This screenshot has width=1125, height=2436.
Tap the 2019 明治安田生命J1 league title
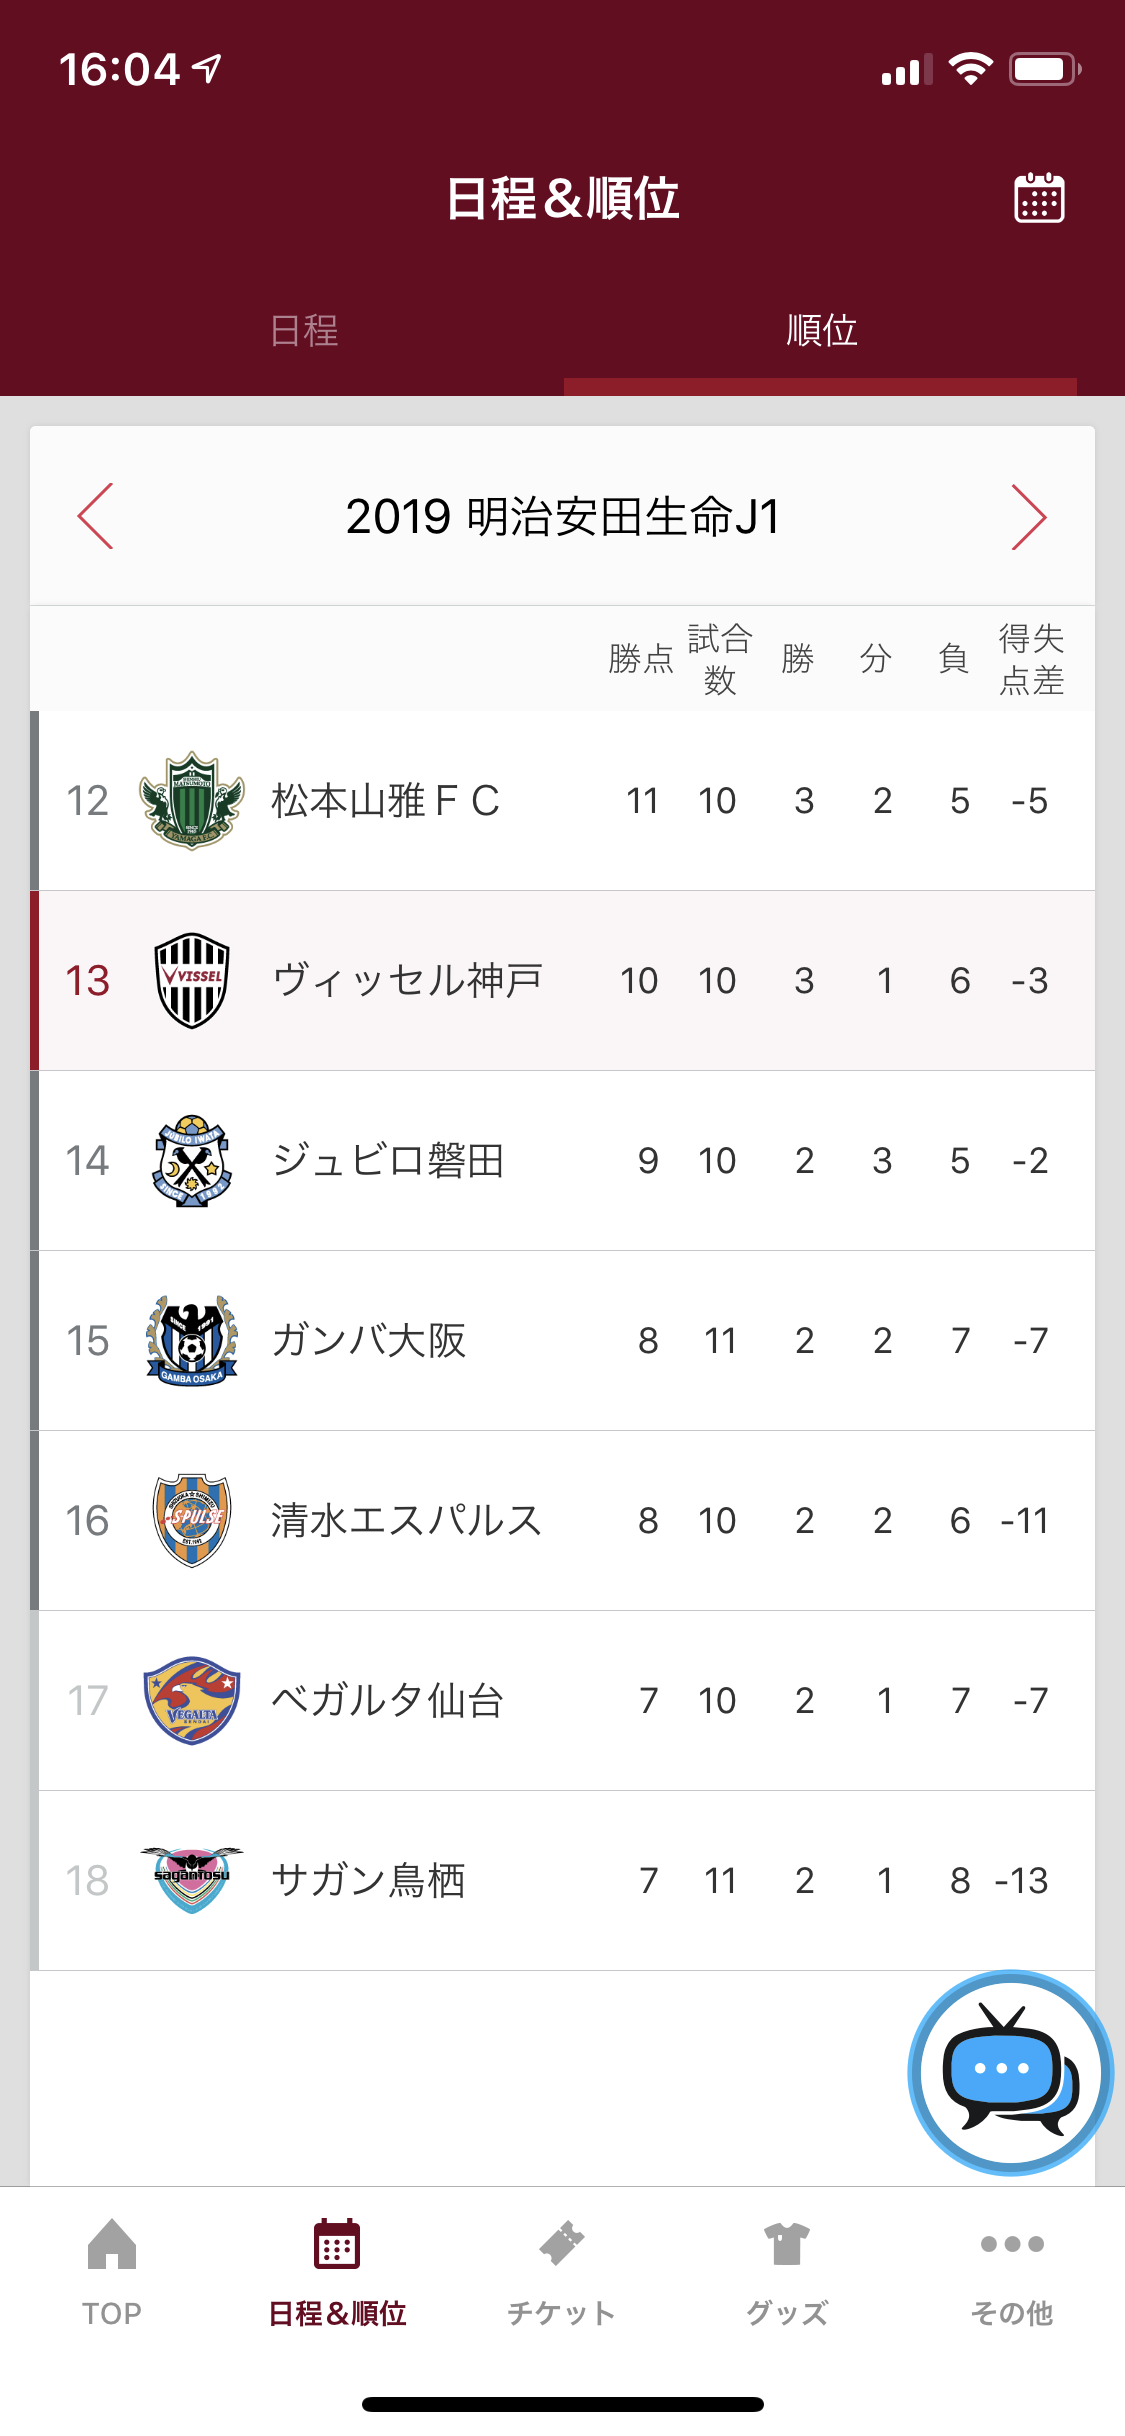(x=562, y=517)
